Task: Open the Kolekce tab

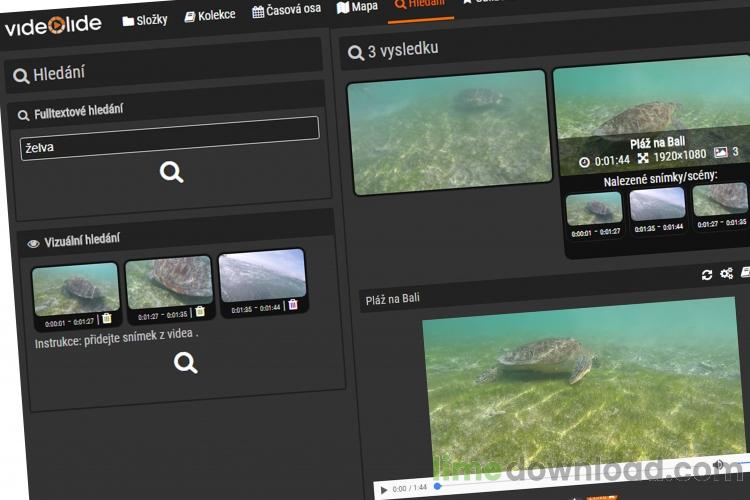Action: coord(210,16)
